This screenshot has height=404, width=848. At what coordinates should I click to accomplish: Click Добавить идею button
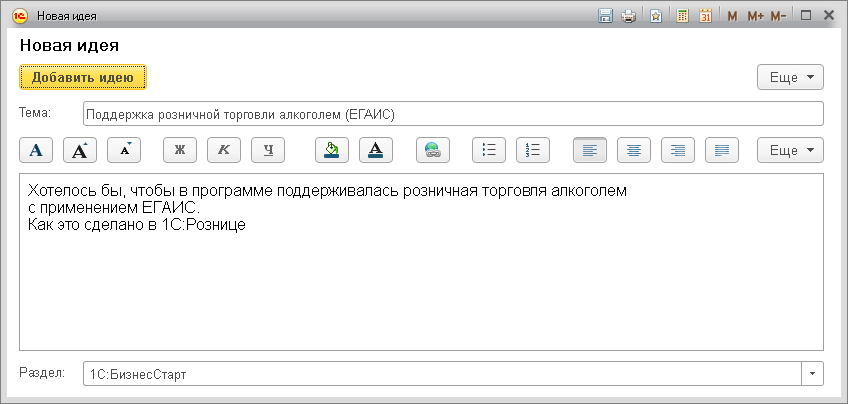click(x=83, y=77)
